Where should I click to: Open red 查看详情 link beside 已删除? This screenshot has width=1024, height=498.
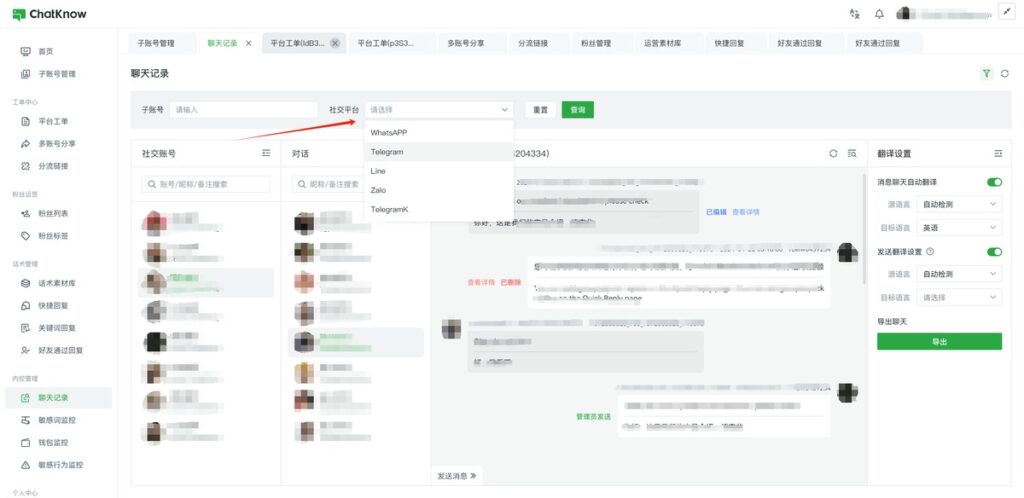(x=481, y=283)
